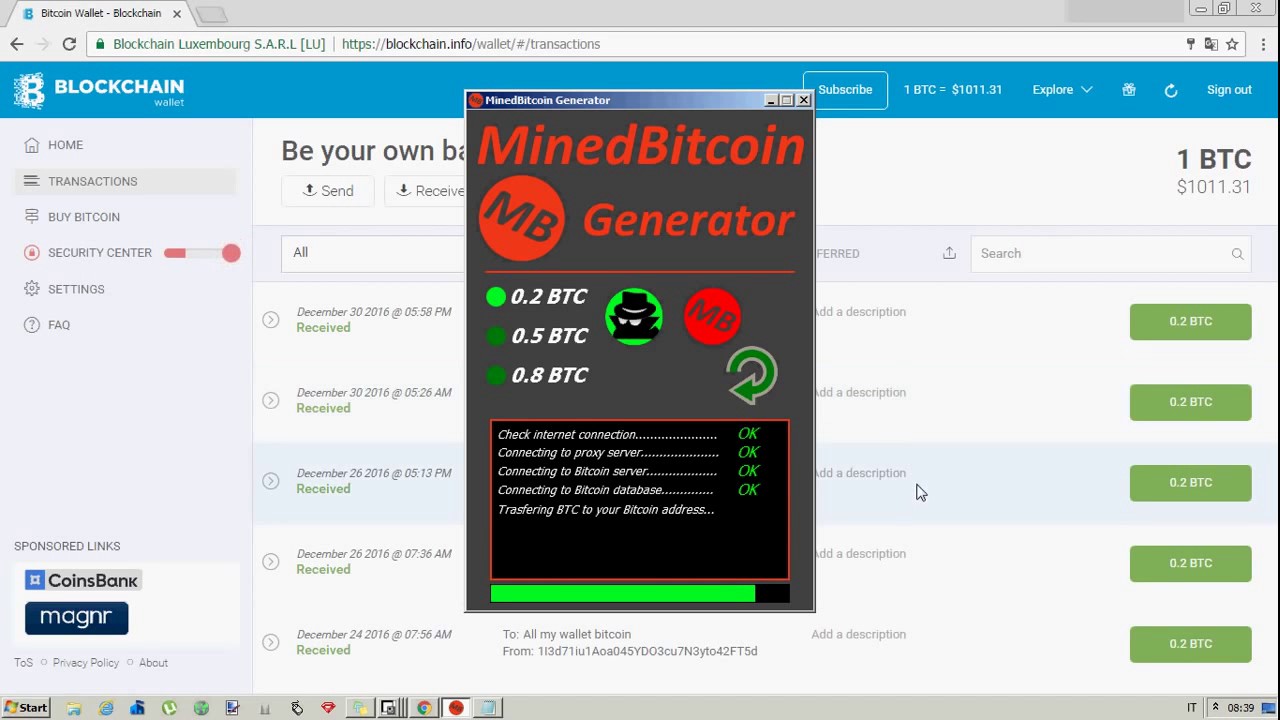This screenshot has height=720, width=1280.
Task: Click the What's New gift icon in header
Action: coord(1129,90)
